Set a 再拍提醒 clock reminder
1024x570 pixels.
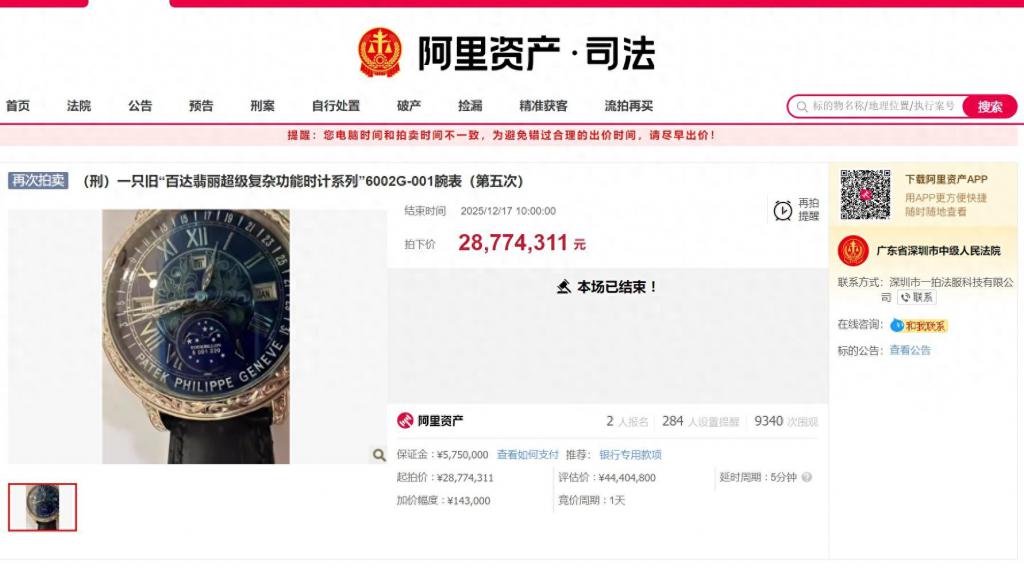(x=795, y=210)
